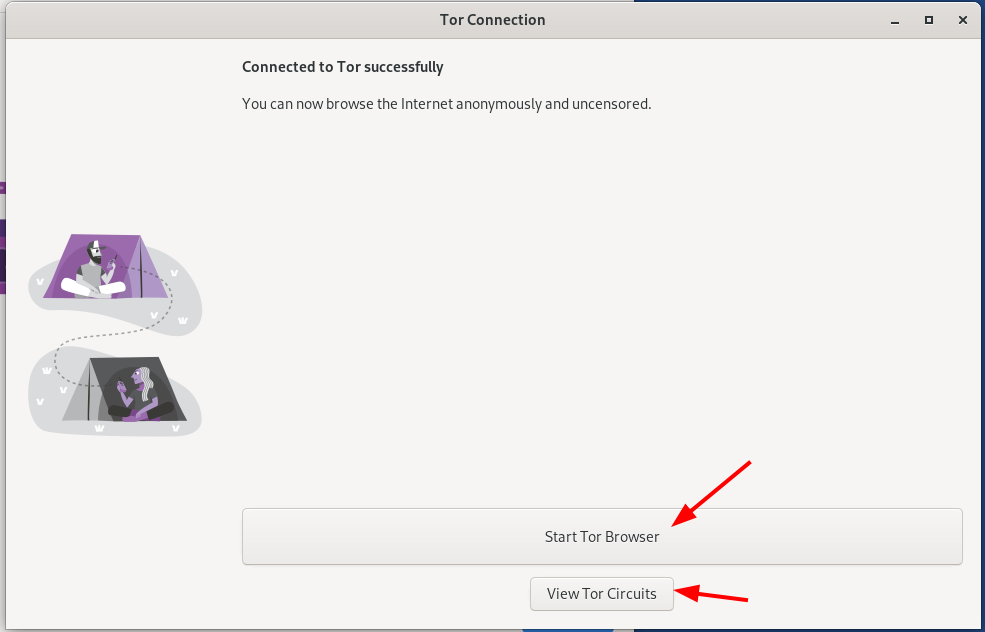
Task: Click the anonymous browsing description text
Action: (x=446, y=103)
